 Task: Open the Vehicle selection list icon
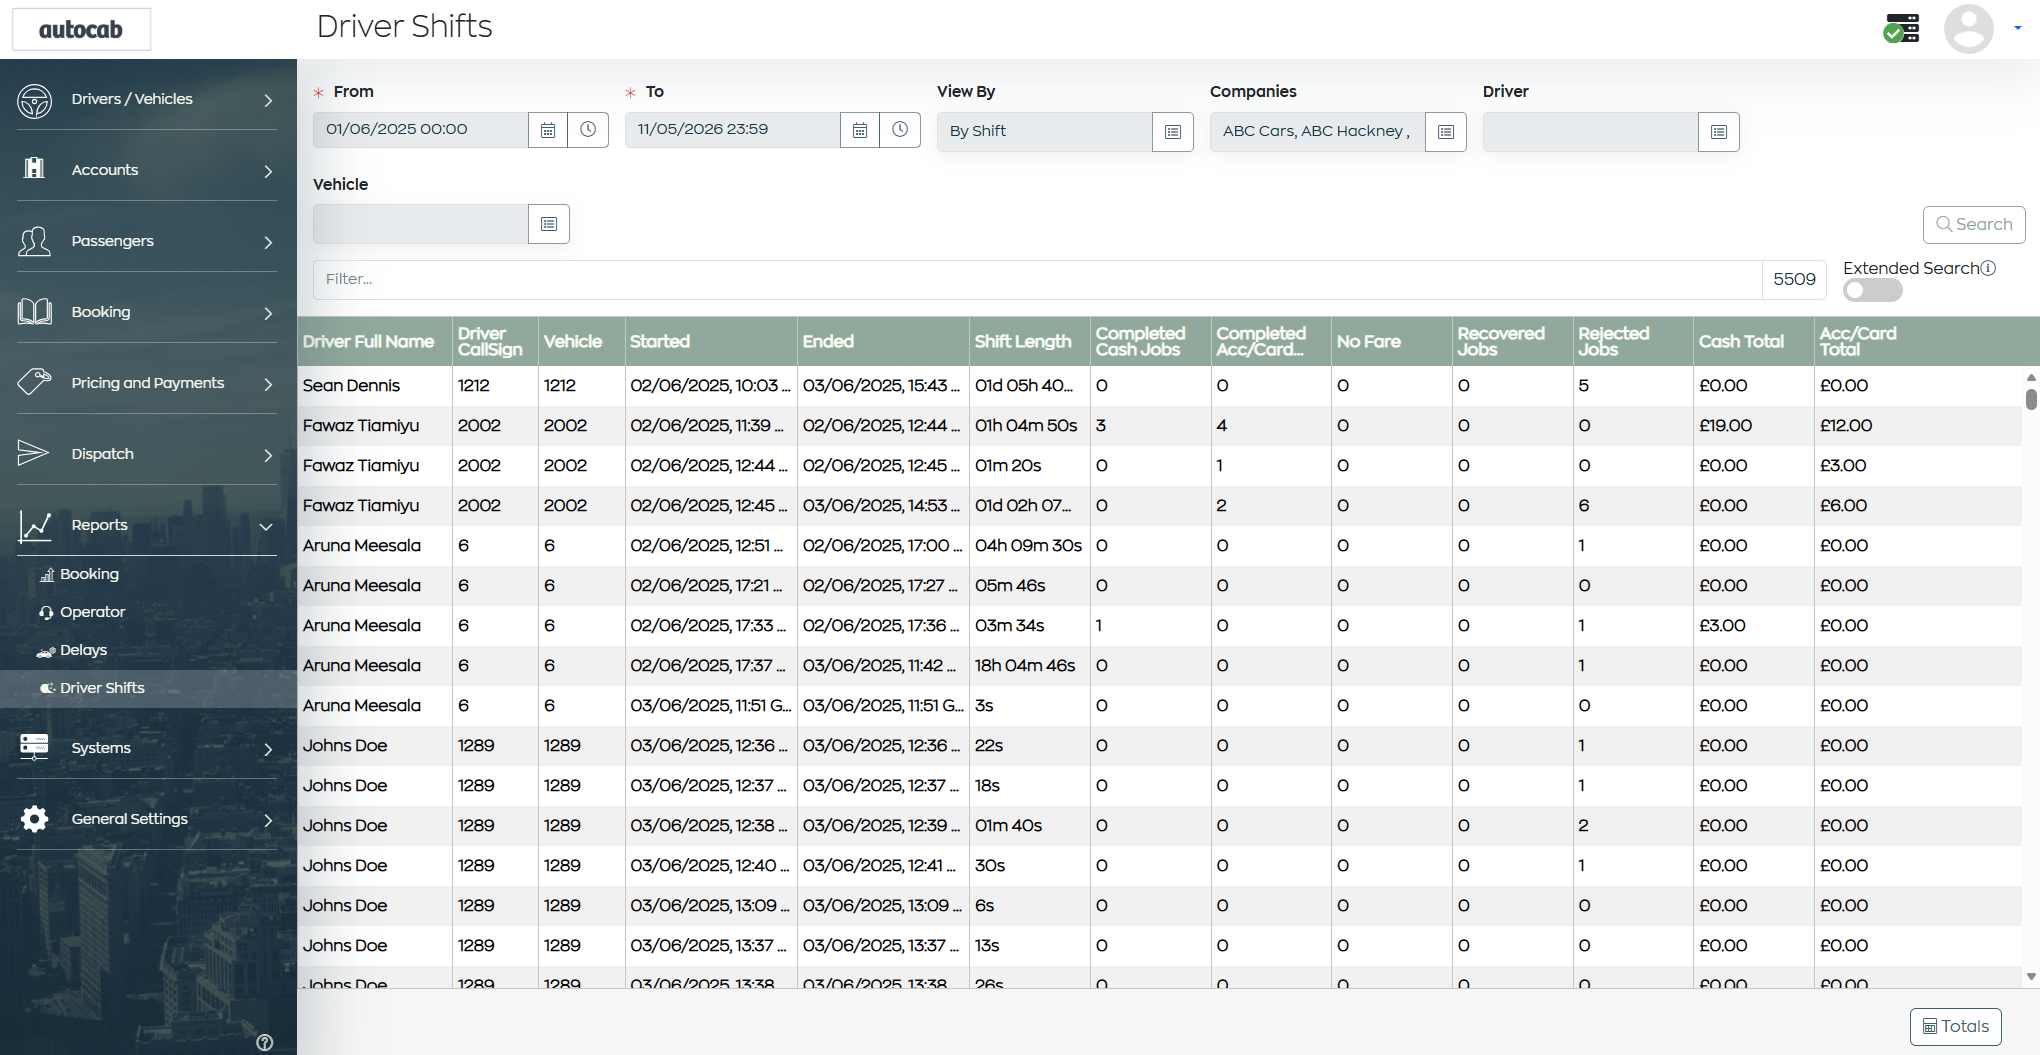549,224
